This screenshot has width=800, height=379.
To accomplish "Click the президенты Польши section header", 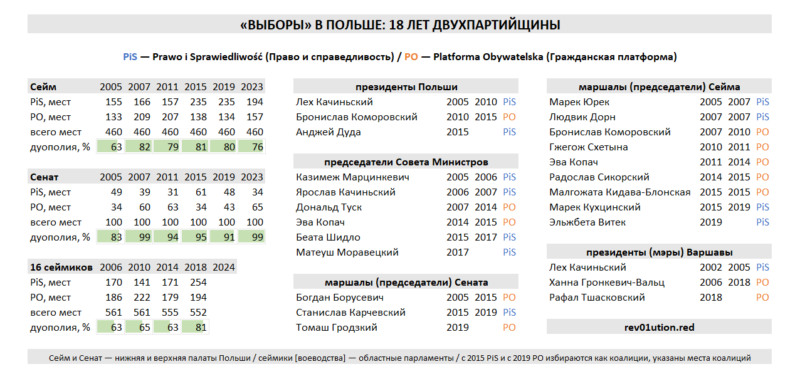I will pyautogui.click(x=406, y=86).
